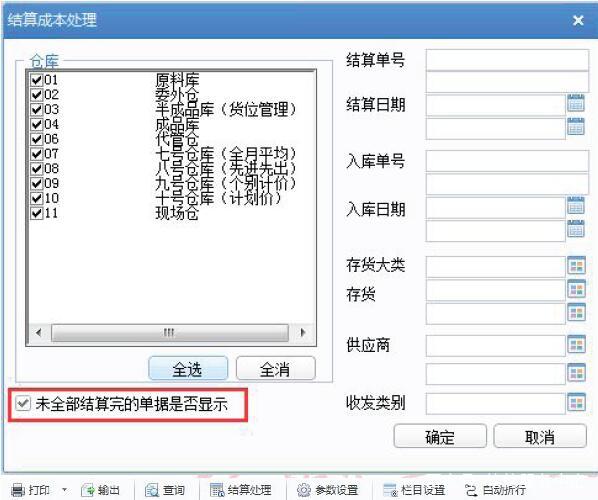The height and width of the screenshot is (500, 598).
Task: Expand dropdown arrow next to 打印
Action: [x=64, y=489]
